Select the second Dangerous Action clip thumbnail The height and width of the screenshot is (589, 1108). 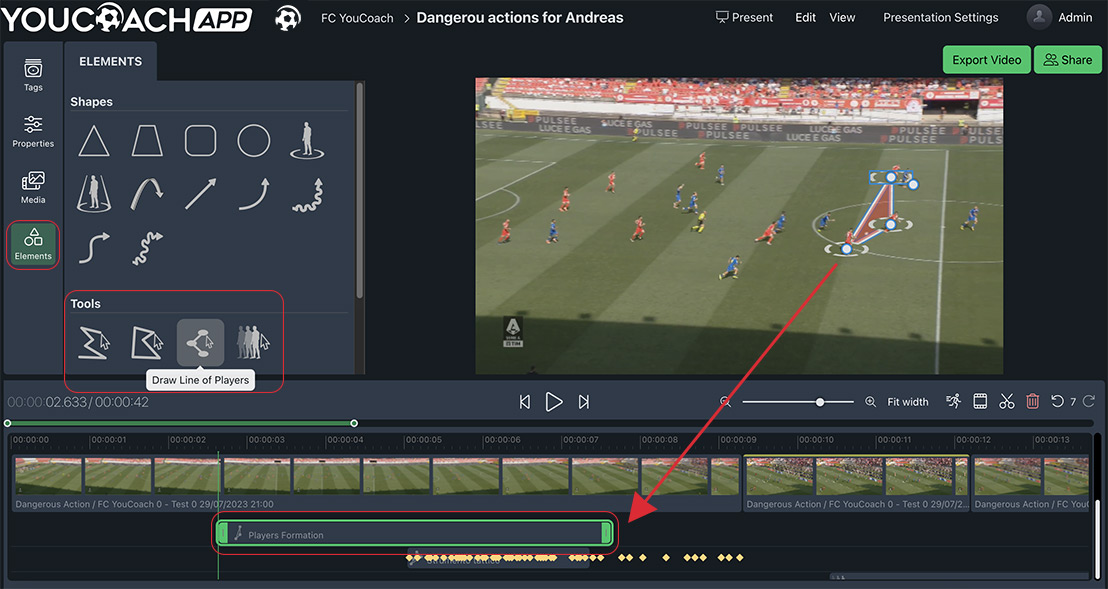coord(856,482)
